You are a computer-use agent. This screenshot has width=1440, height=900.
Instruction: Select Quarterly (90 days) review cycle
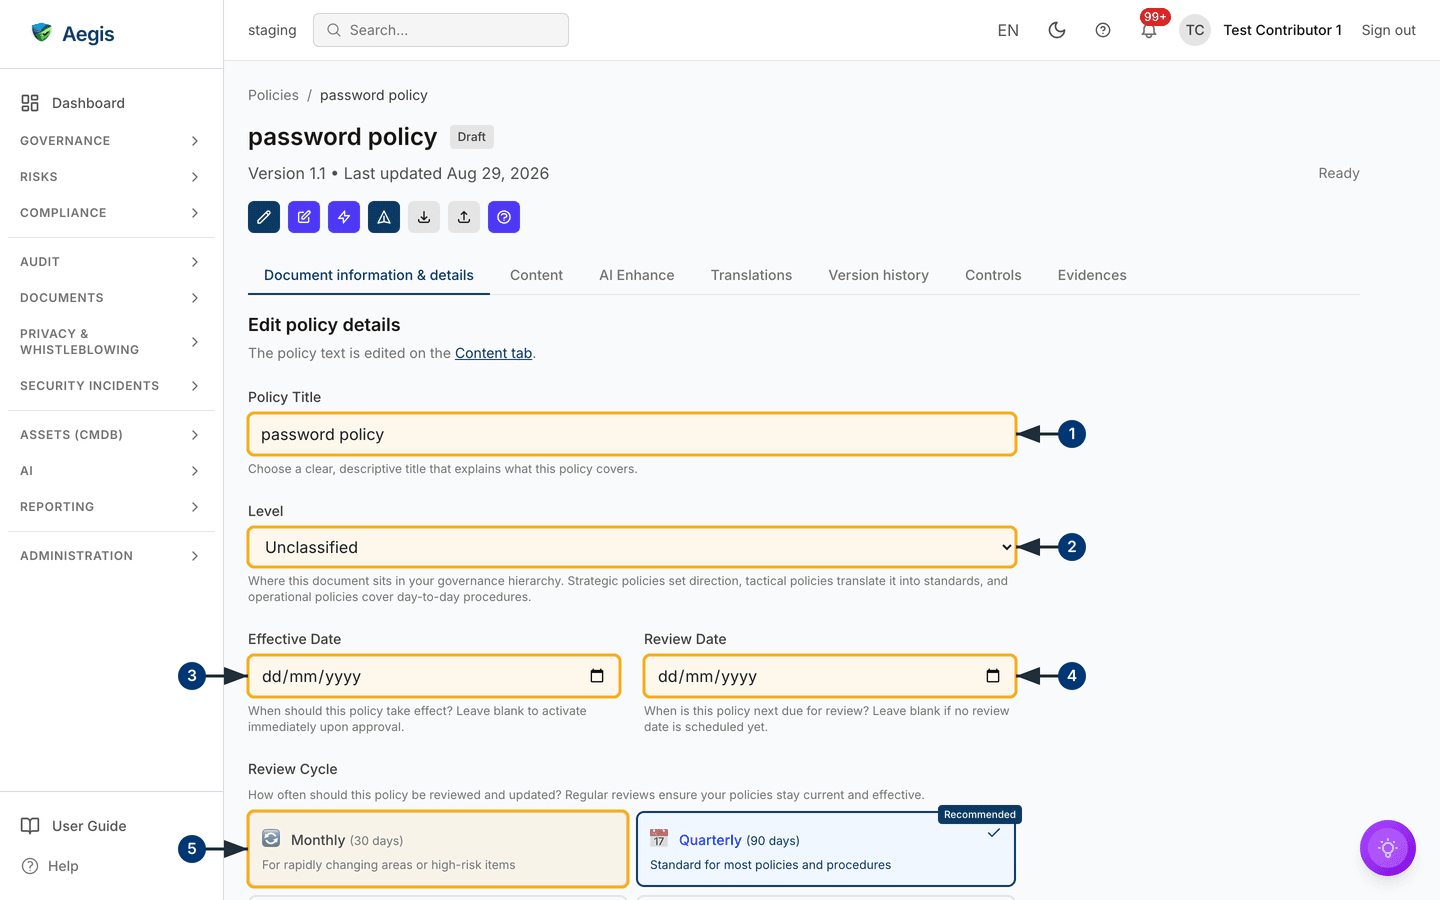pyautogui.click(x=826, y=849)
